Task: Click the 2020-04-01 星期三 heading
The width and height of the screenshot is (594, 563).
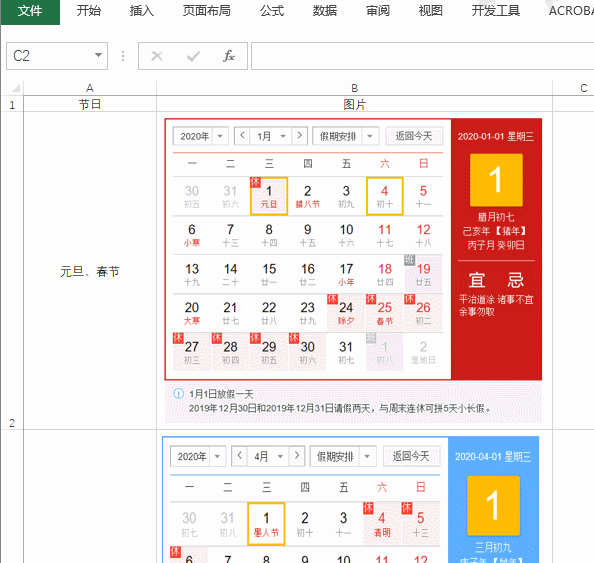Action: pyautogui.click(x=493, y=457)
